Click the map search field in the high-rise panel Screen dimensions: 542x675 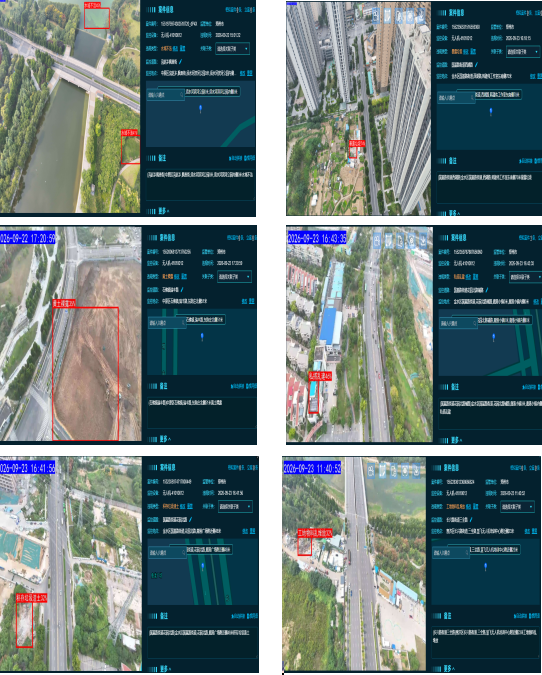[456, 98]
